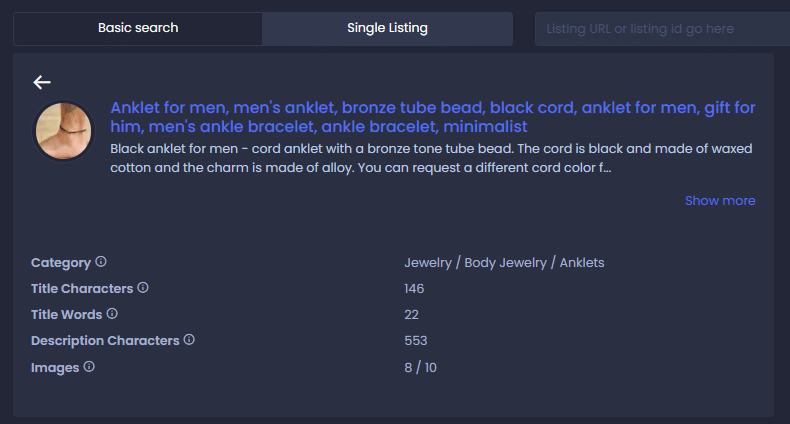790x424 pixels.
Task: Click the info icon next to Category
Action: click(101, 262)
